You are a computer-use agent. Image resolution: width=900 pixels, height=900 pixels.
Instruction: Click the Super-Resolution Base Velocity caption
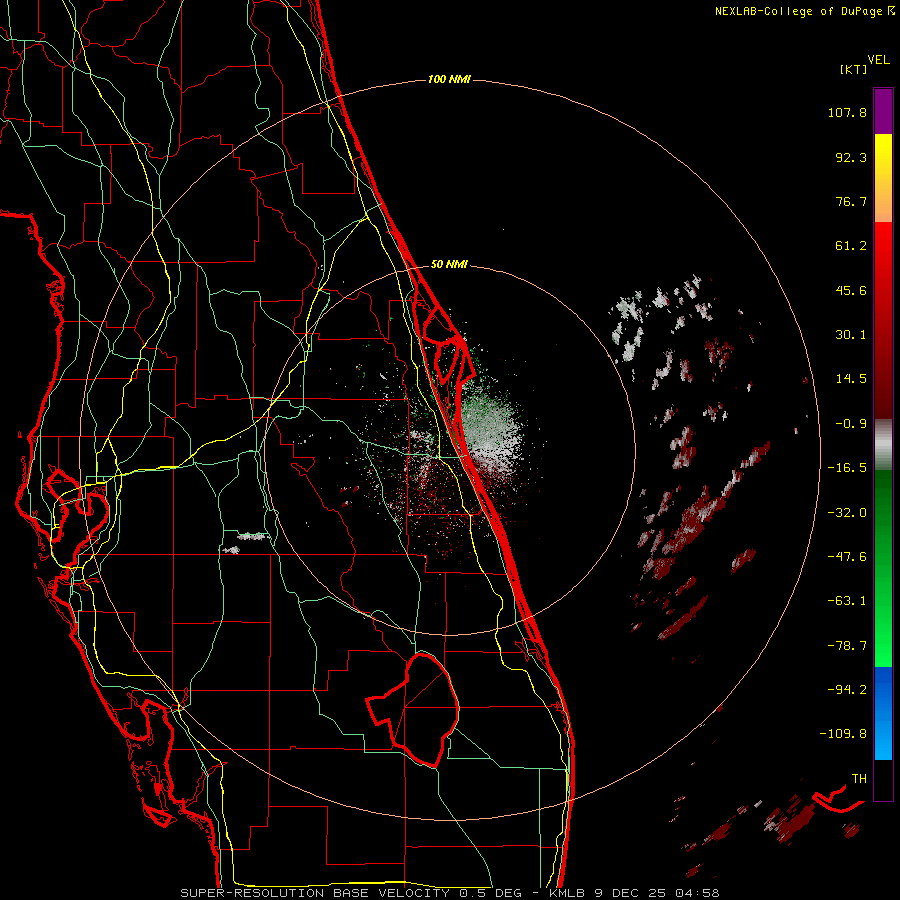[x=449, y=893]
